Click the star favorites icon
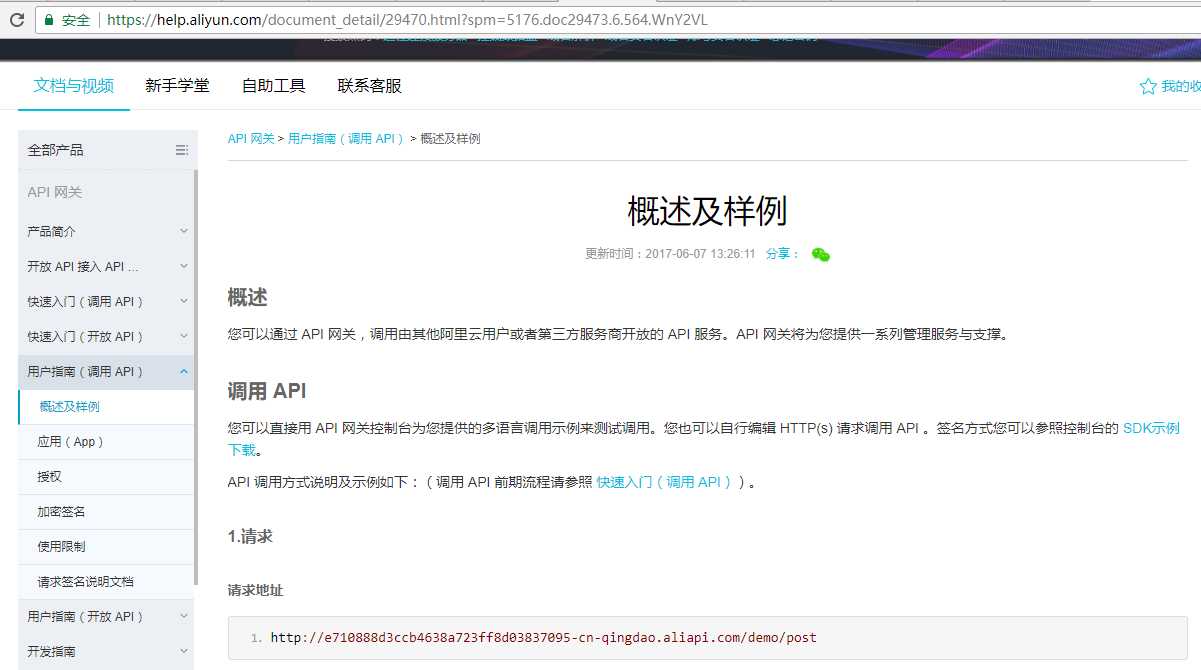Image resolution: width=1201 pixels, height=670 pixels. point(1148,87)
